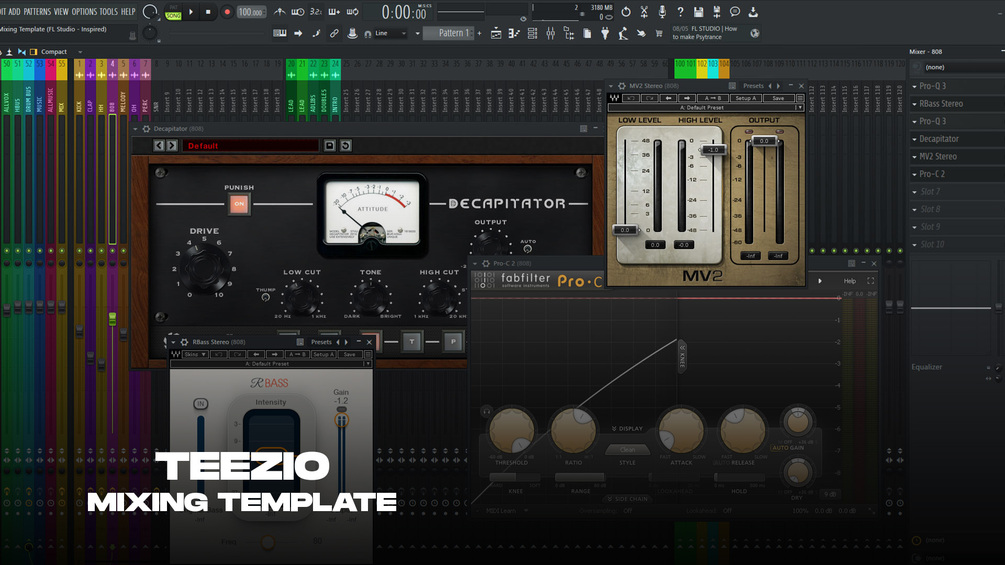This screenshot has width=1005, height=565.
Task: Click the audio editor microphone icon
Action: 662,12
